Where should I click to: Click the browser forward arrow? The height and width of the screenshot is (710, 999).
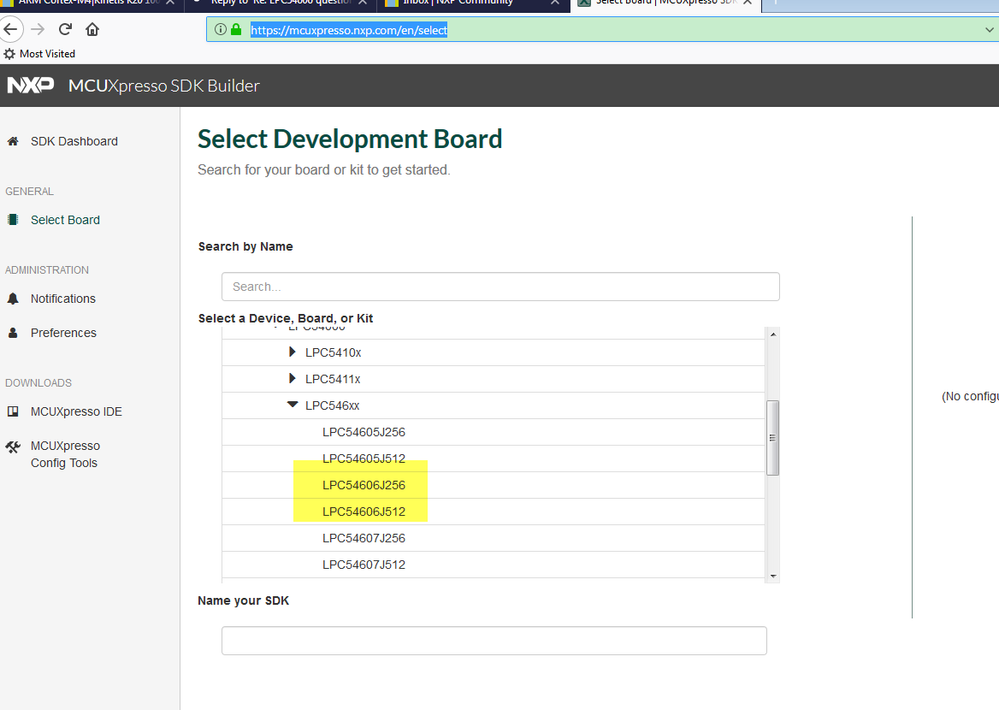point(38,29)
